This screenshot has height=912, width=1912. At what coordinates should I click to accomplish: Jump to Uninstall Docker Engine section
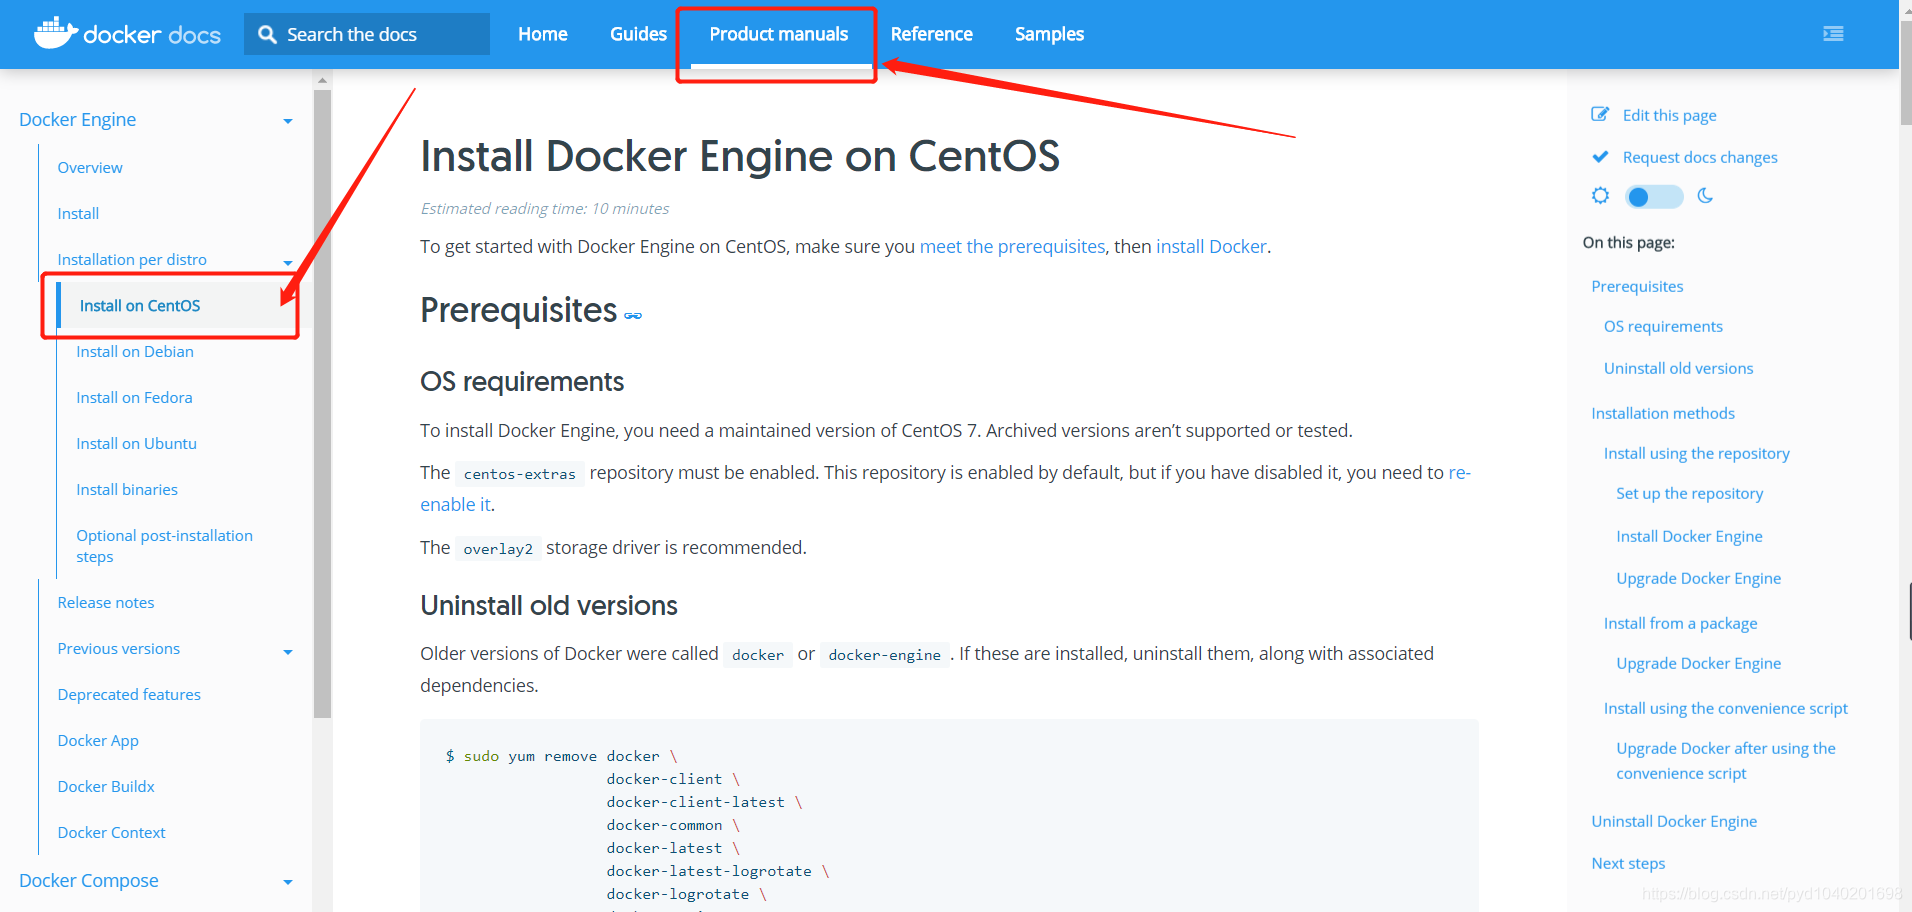[x=1674, y=821]
